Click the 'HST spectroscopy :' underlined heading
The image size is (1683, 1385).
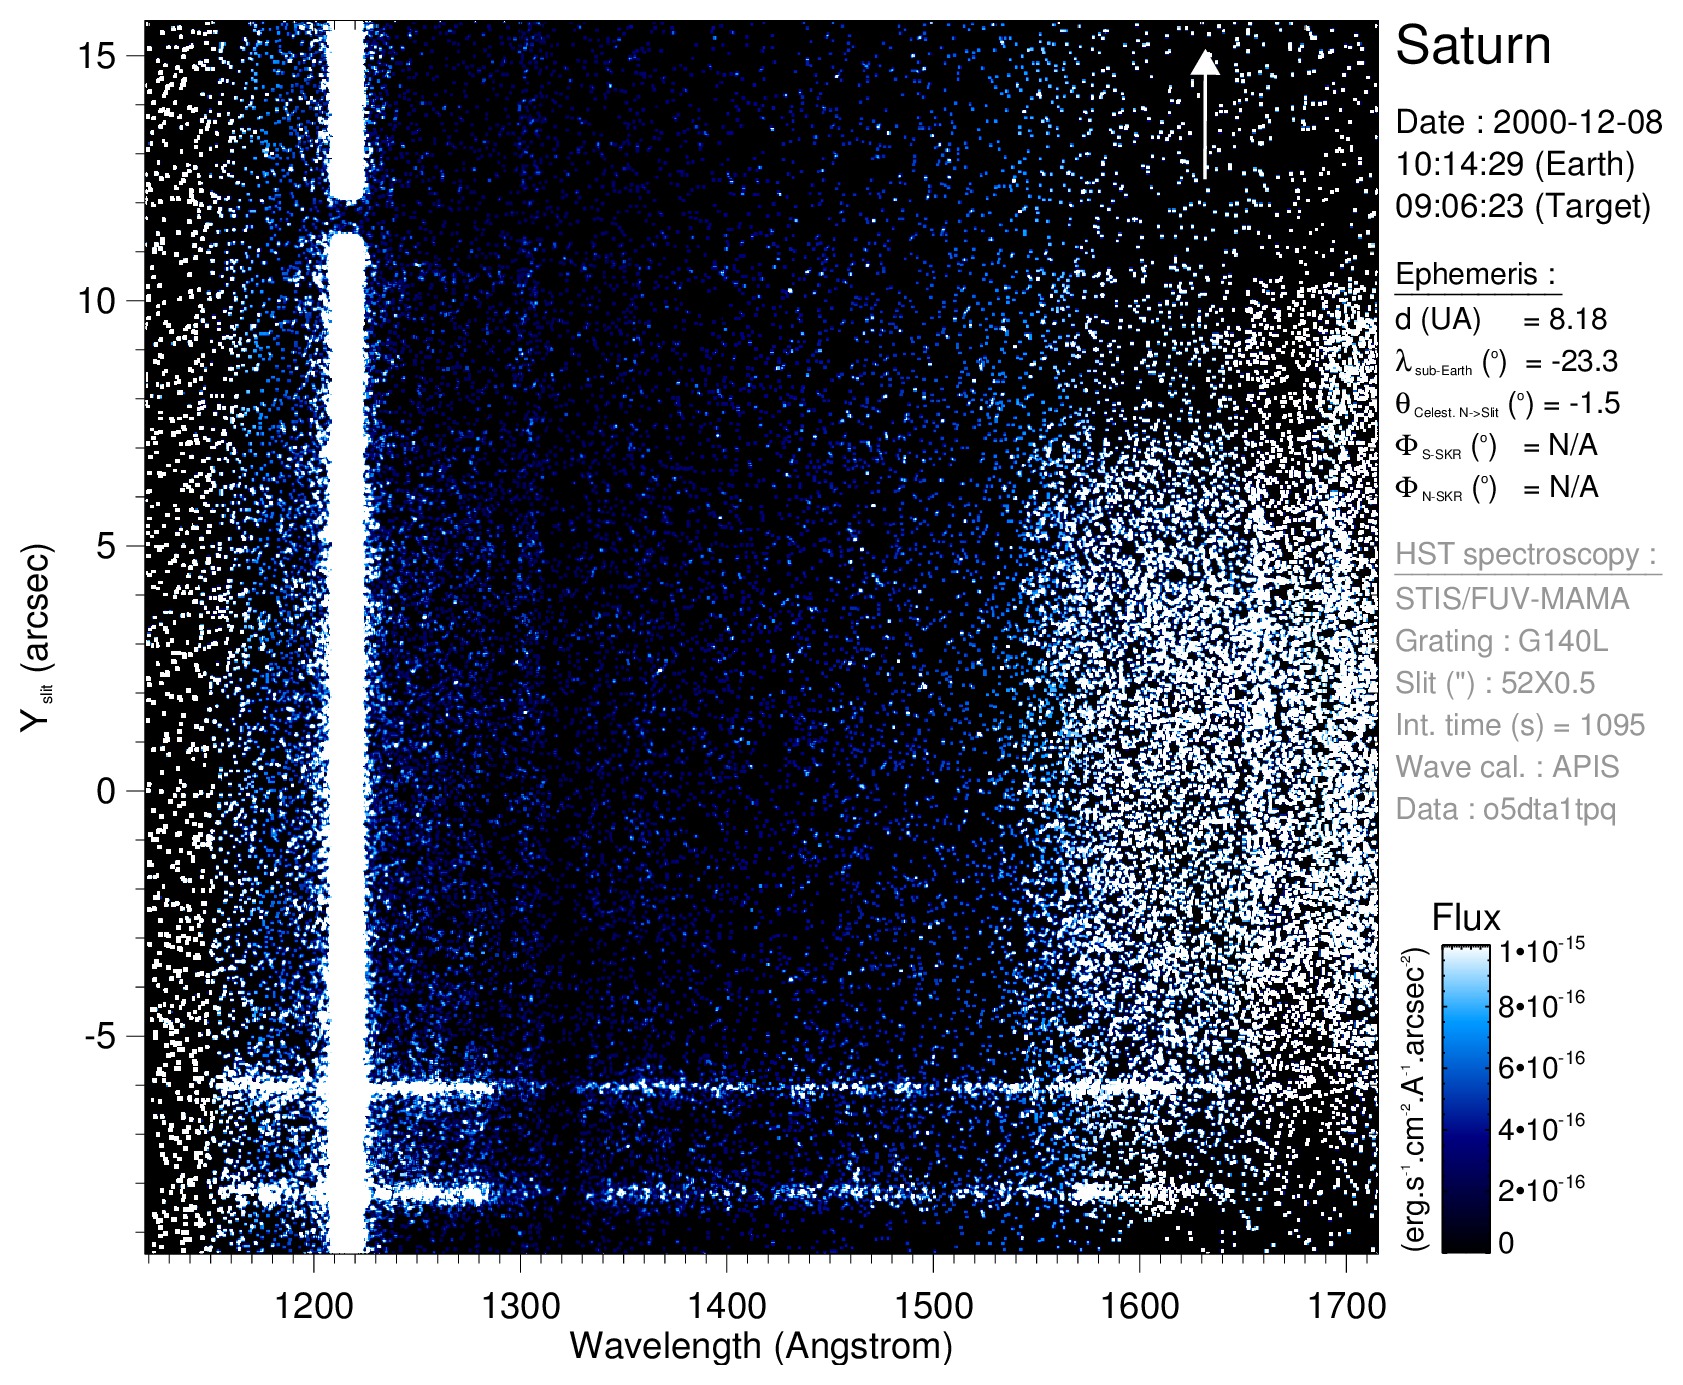(1526, 555)
